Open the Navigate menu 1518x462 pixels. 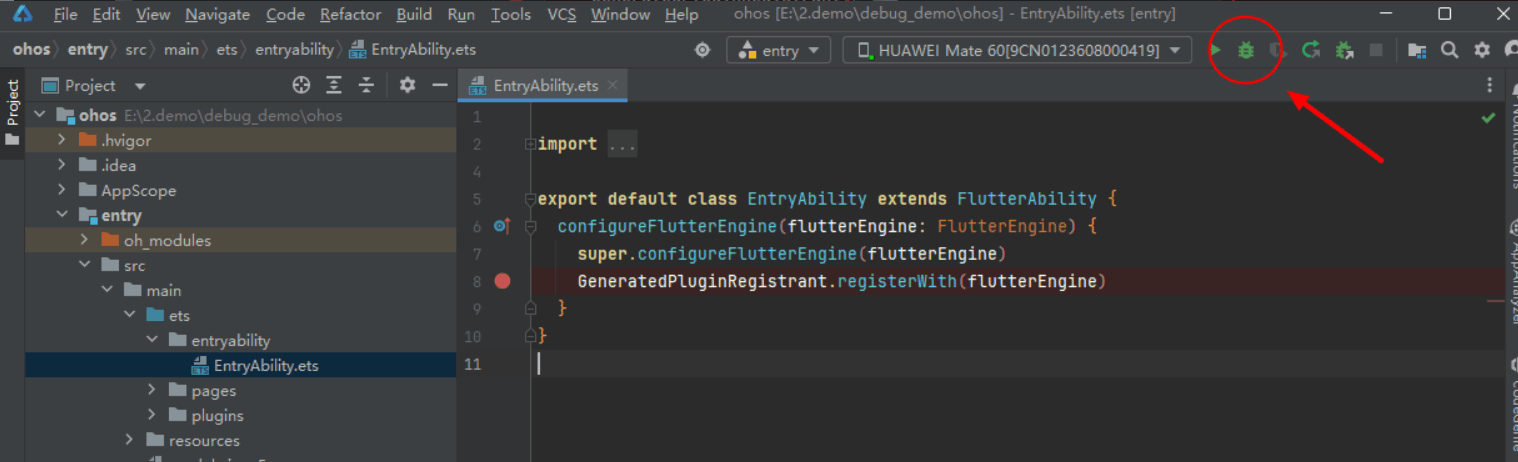pos(217,14)
